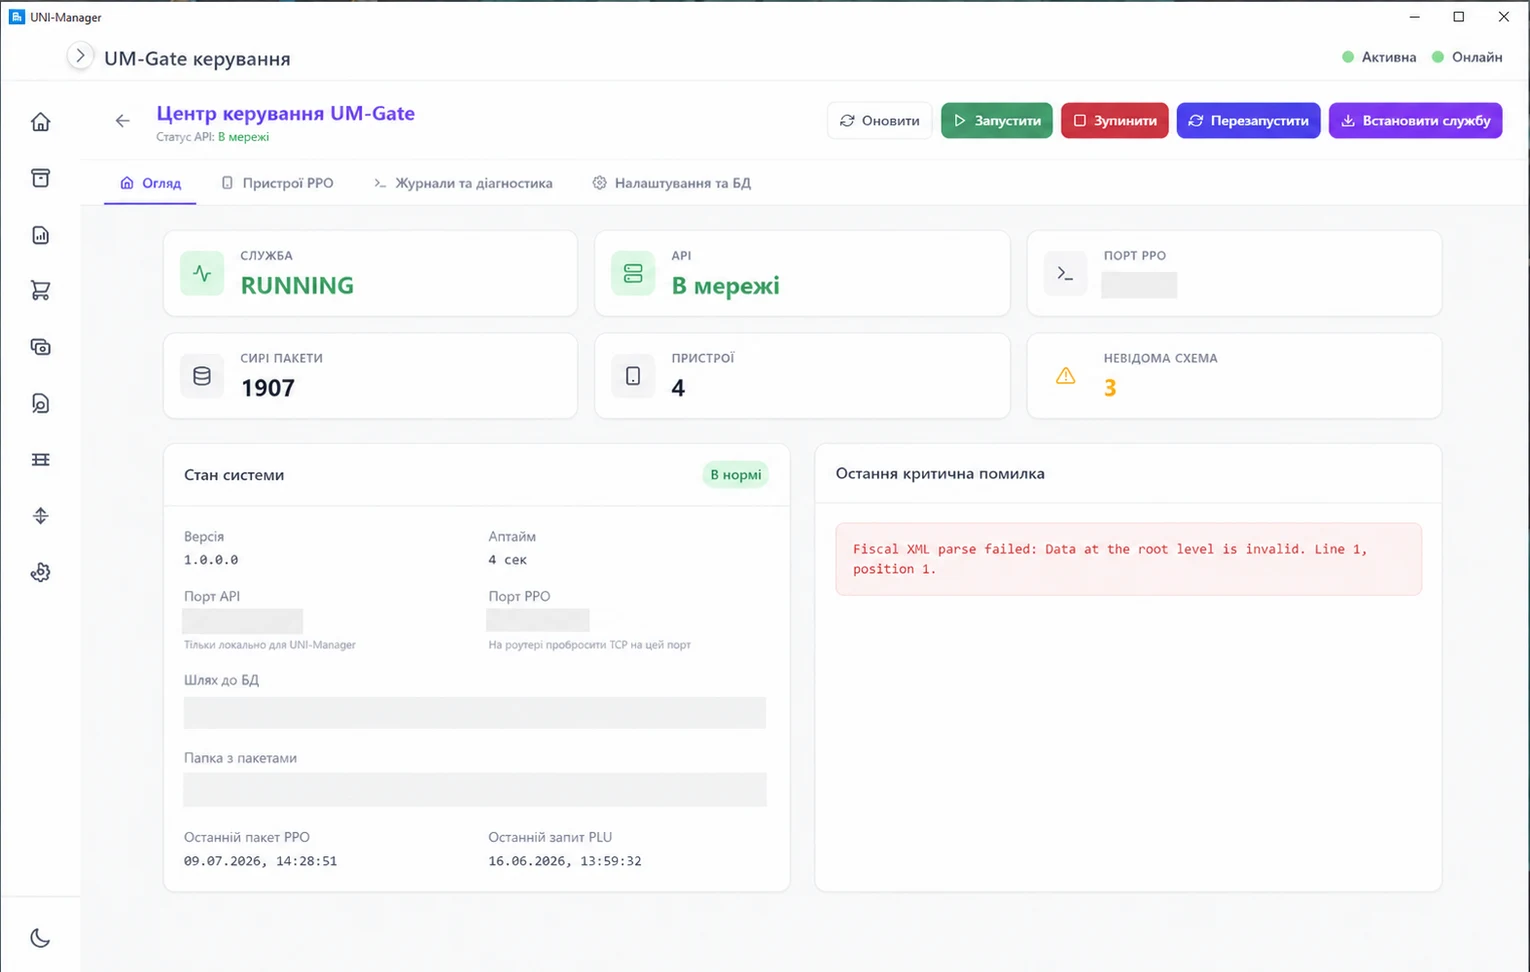
Task: Go back using the left arrow
Action: point(122,121)
